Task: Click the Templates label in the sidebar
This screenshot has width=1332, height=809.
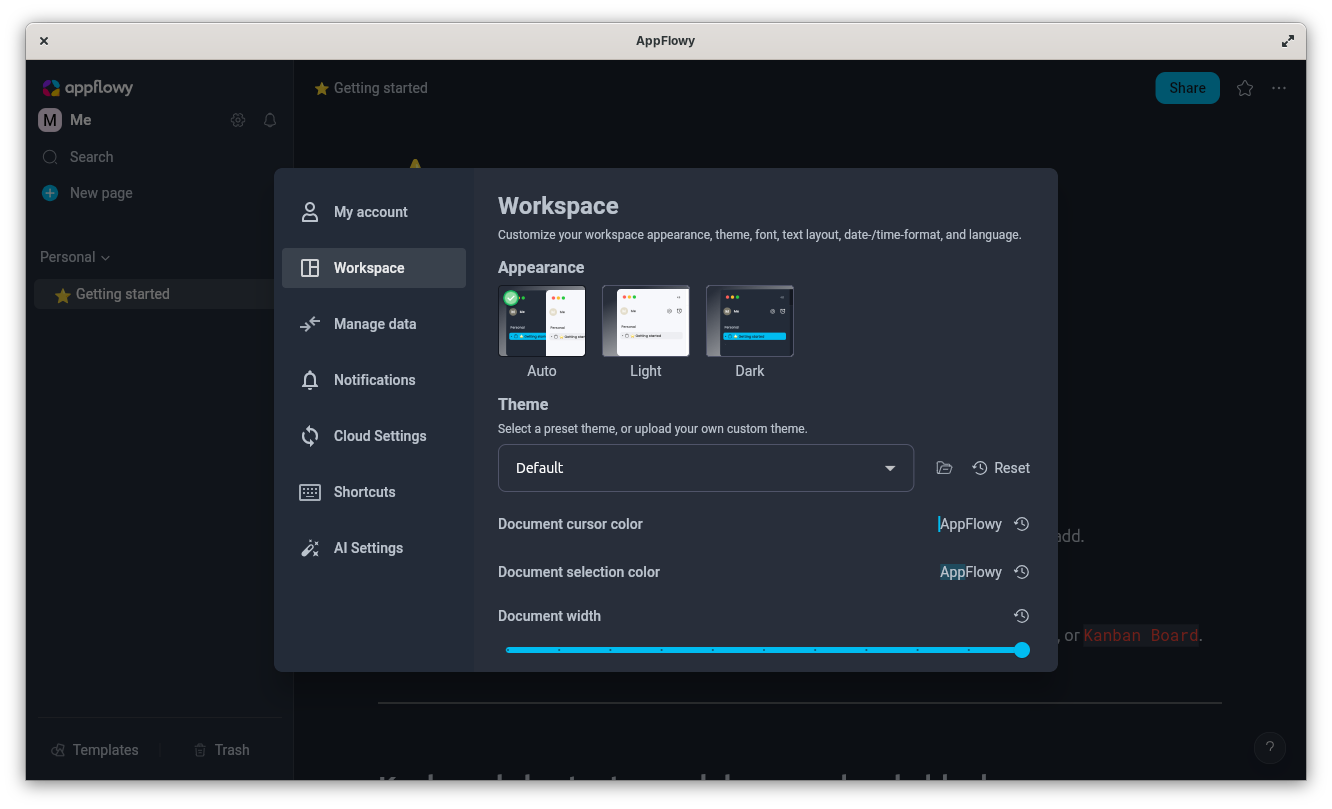Action: pos(105,750)
